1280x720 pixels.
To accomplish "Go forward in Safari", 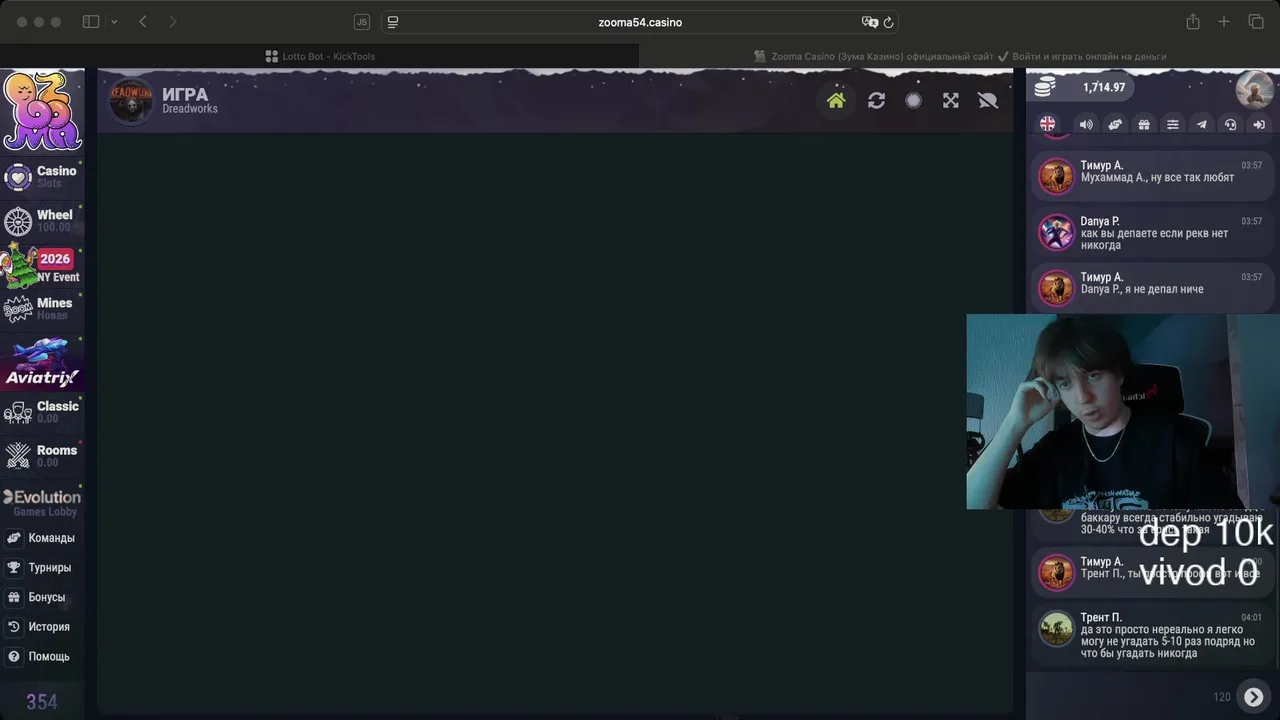I will pos(172,22).
